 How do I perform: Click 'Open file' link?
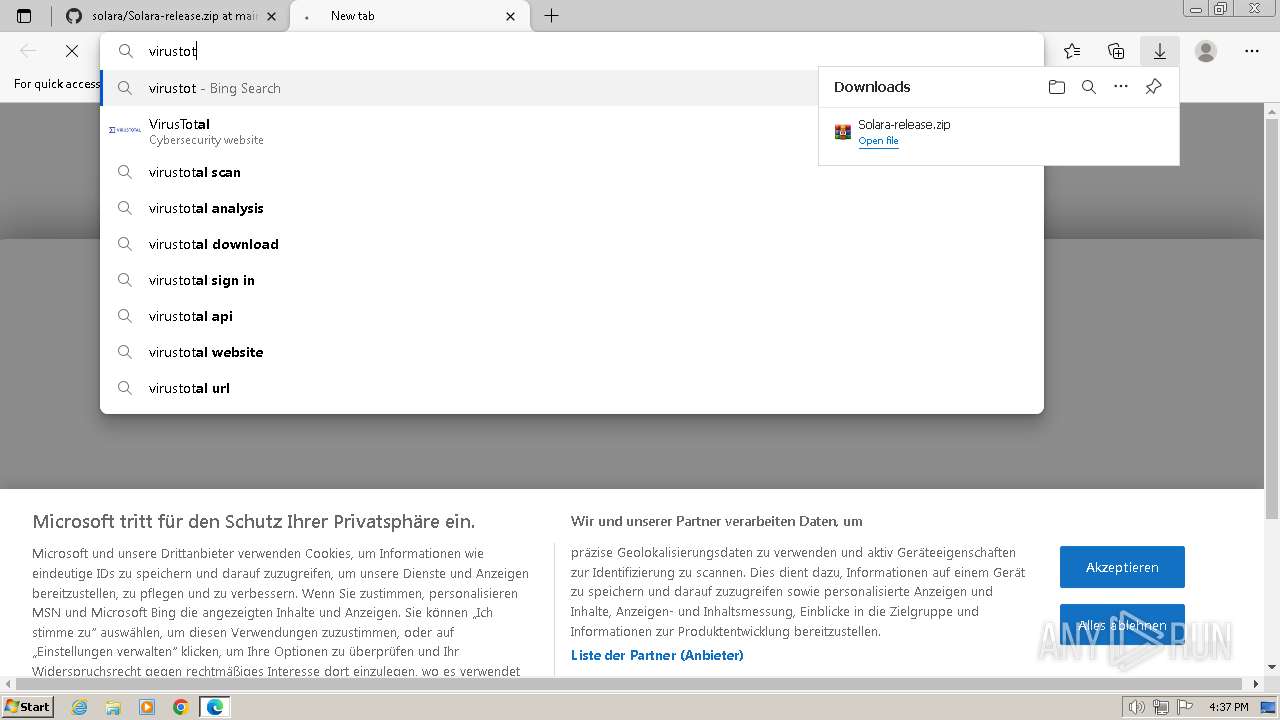click(878, 141)
